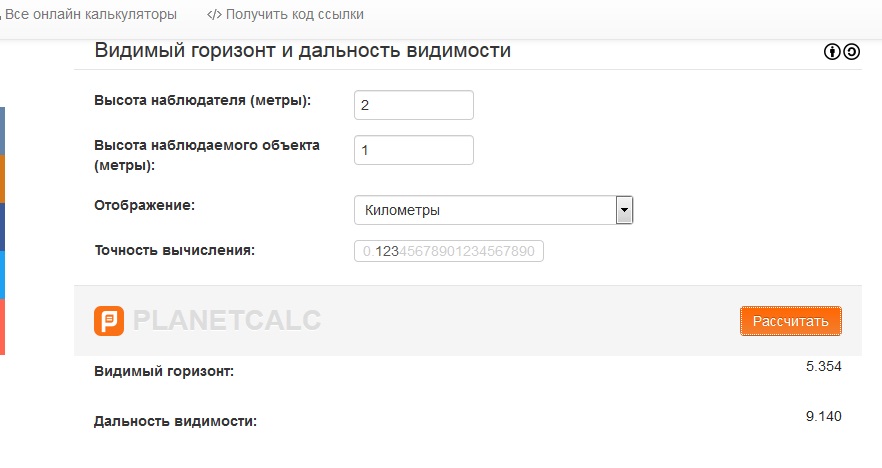Click the heading 'Видимый горизонт и дальность видимости'

pyautogui.click(x=303, y=51)
